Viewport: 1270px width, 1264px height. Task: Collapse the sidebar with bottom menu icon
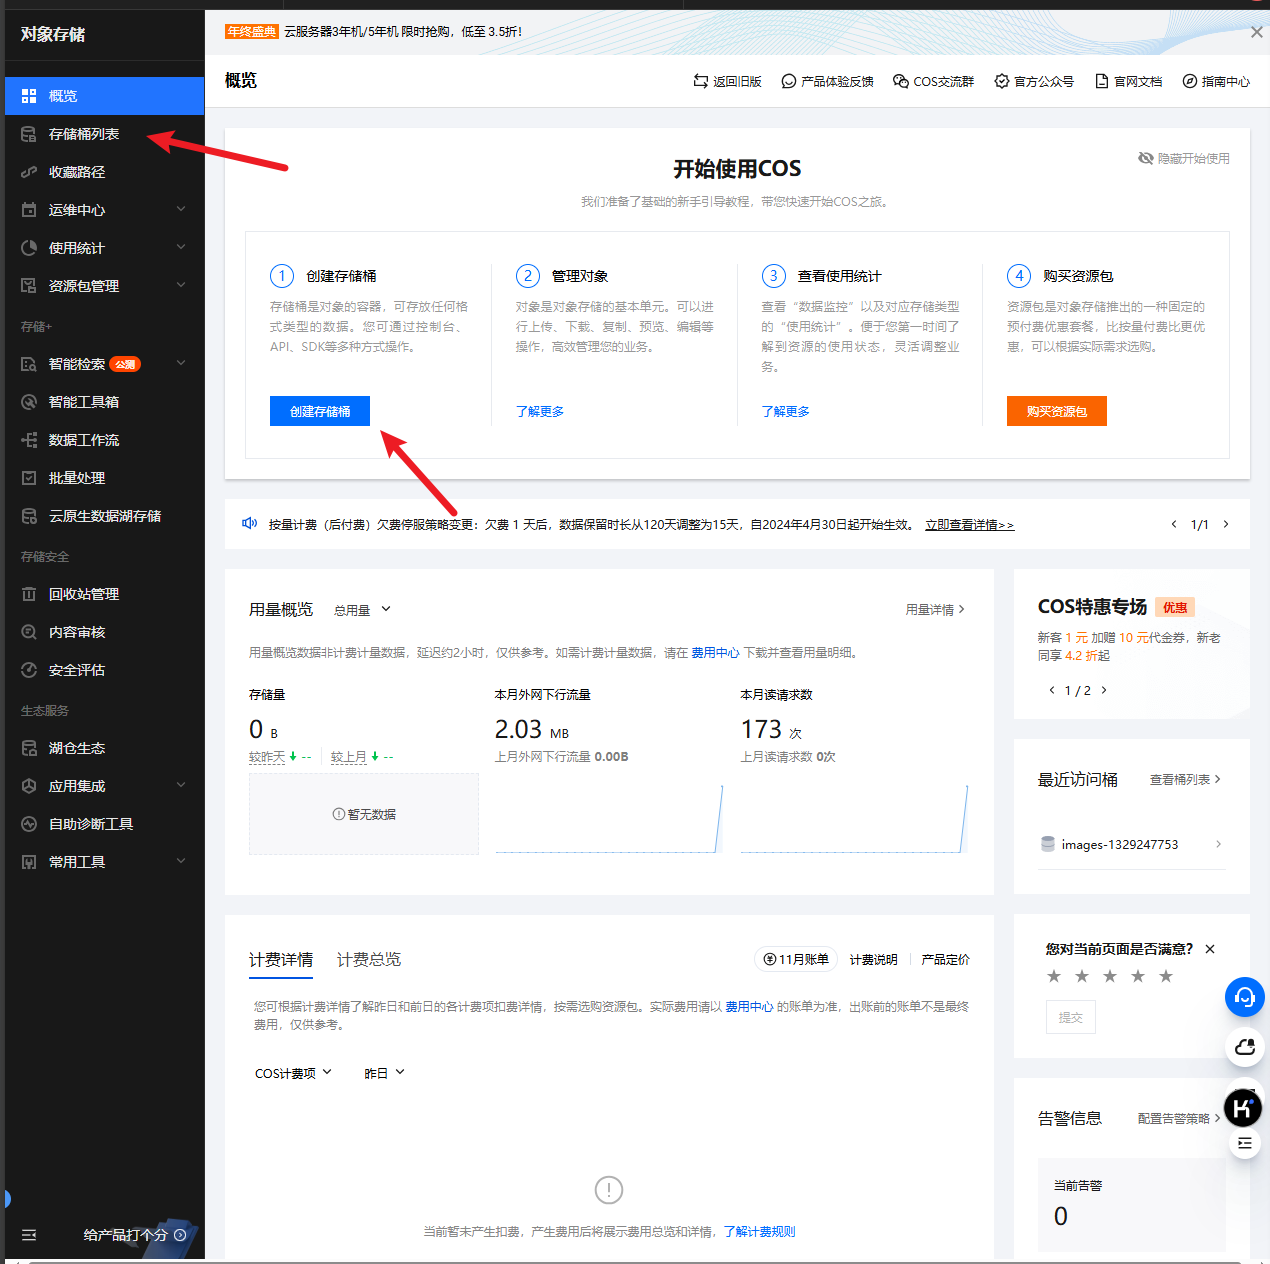tap(29, 1235)
